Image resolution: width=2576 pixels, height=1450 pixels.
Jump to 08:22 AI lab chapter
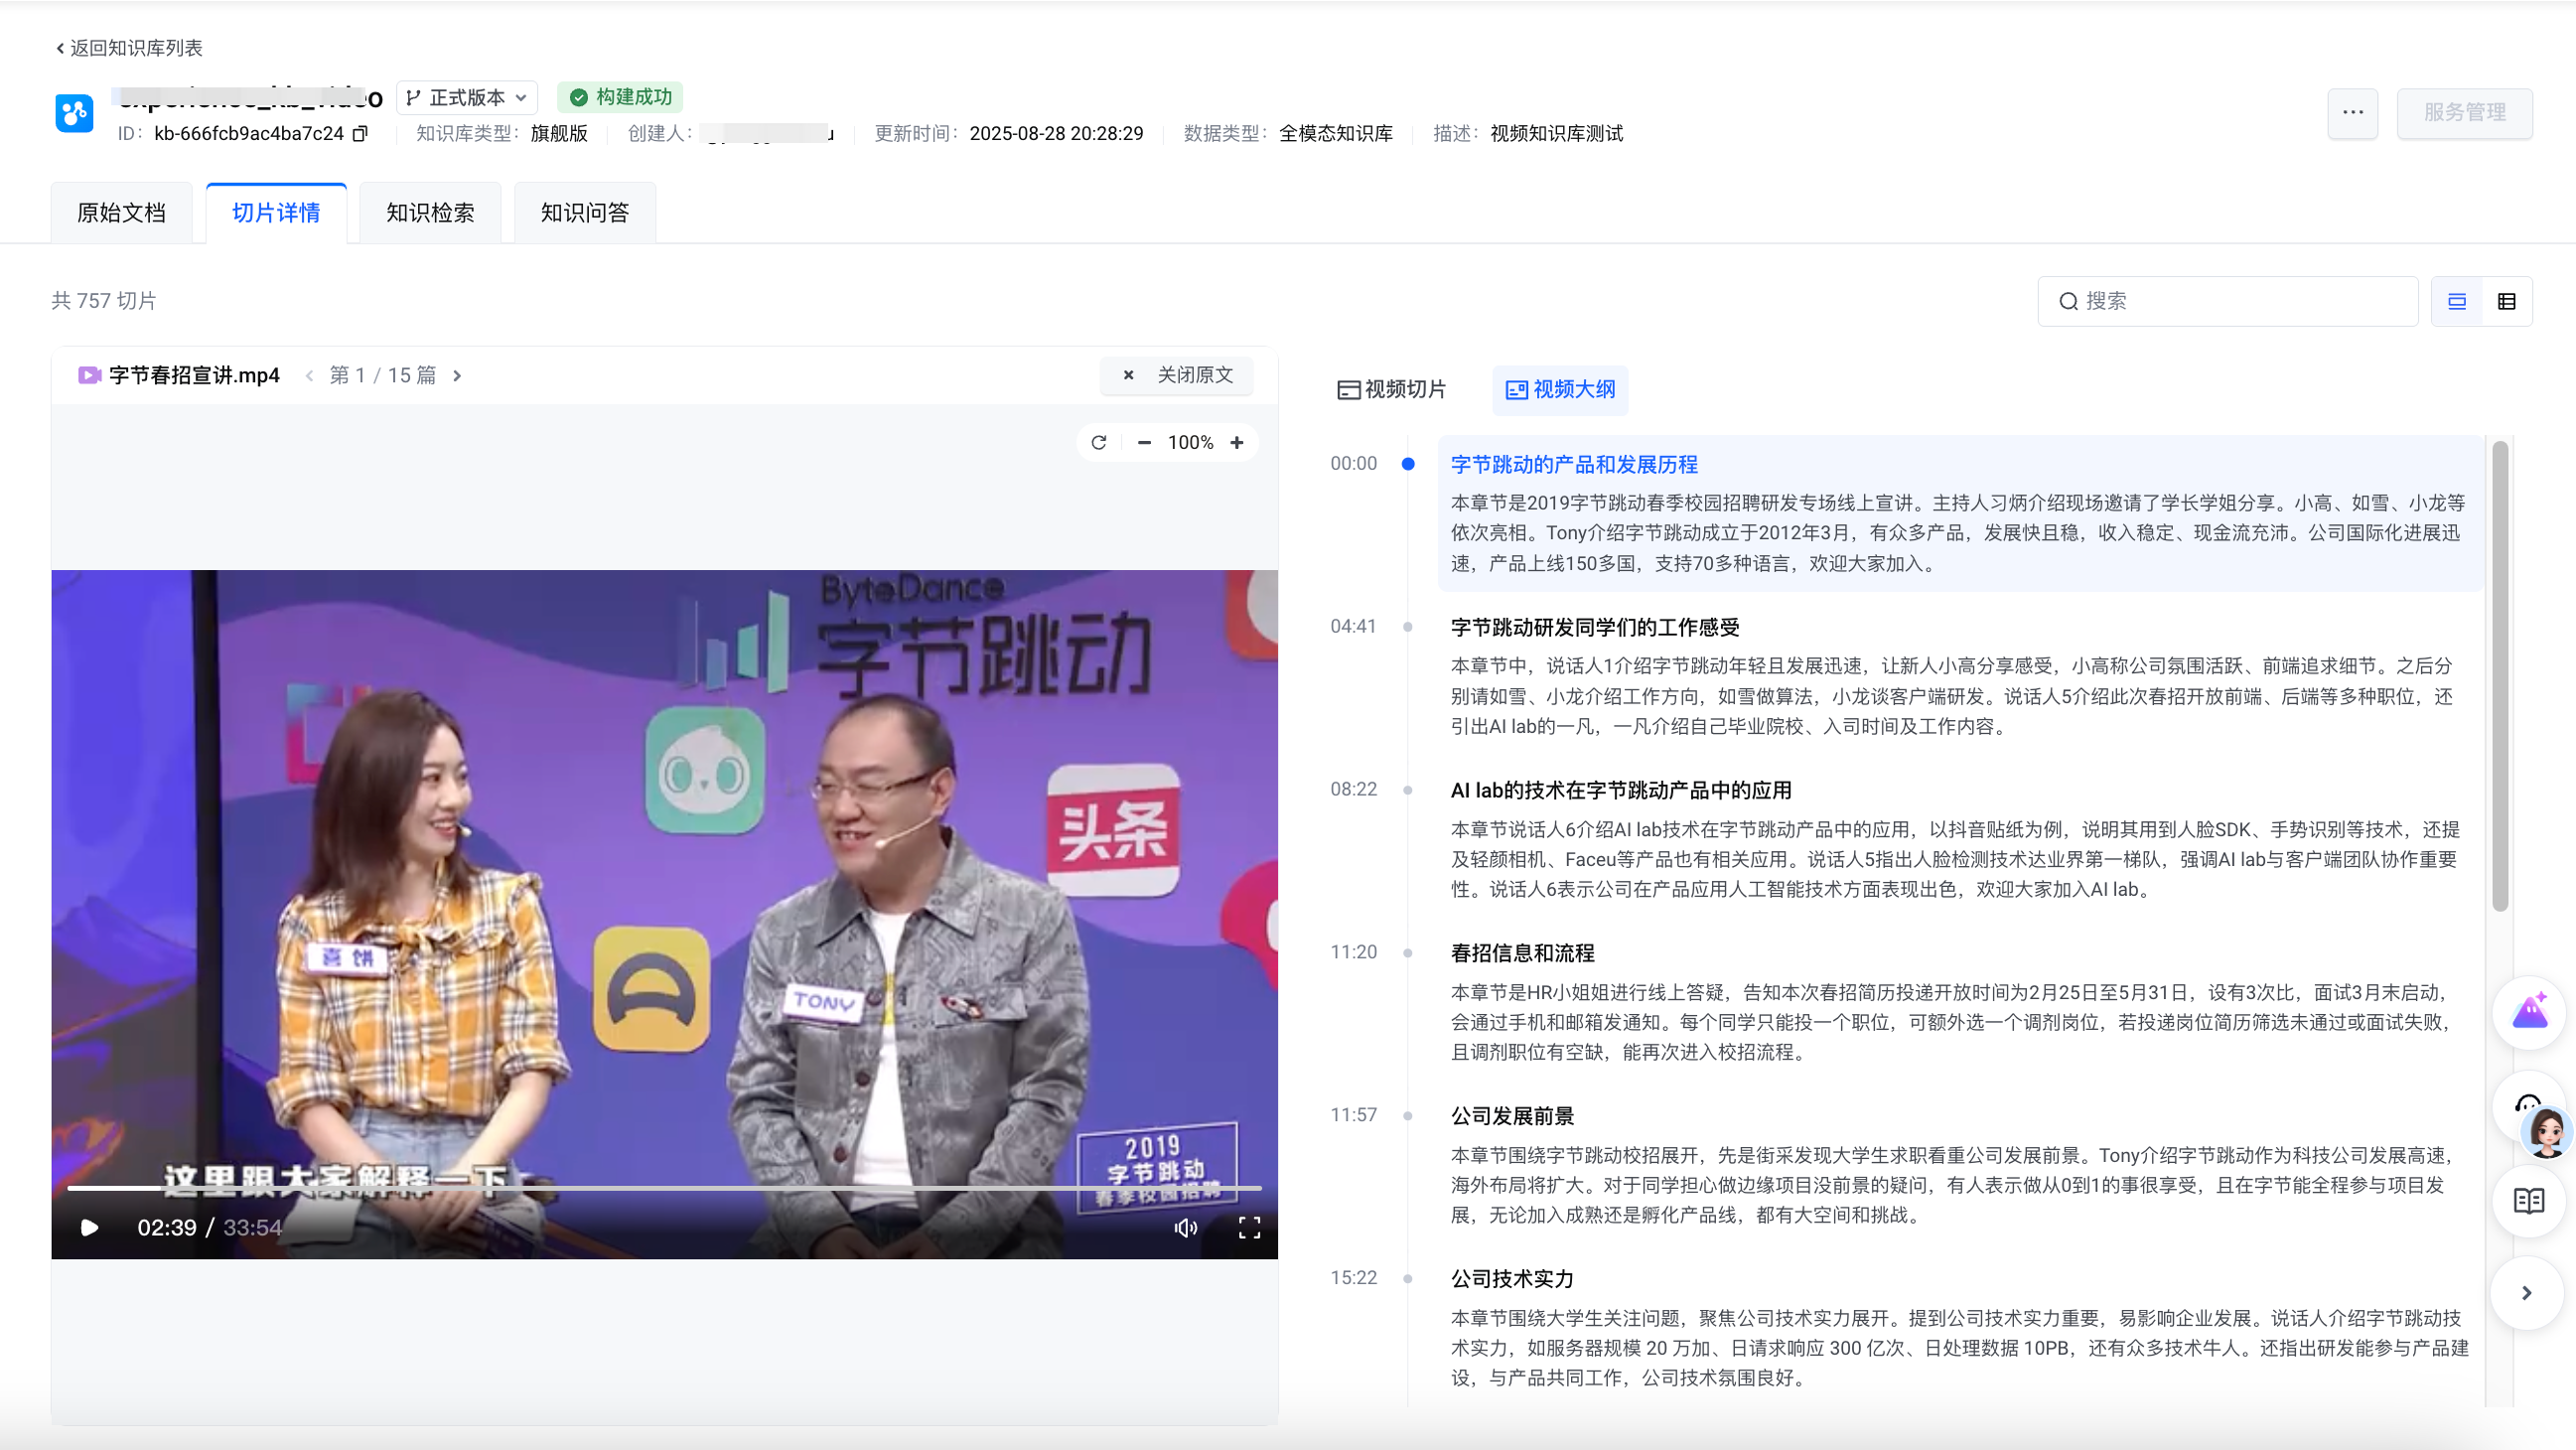tap(1620, 791)
